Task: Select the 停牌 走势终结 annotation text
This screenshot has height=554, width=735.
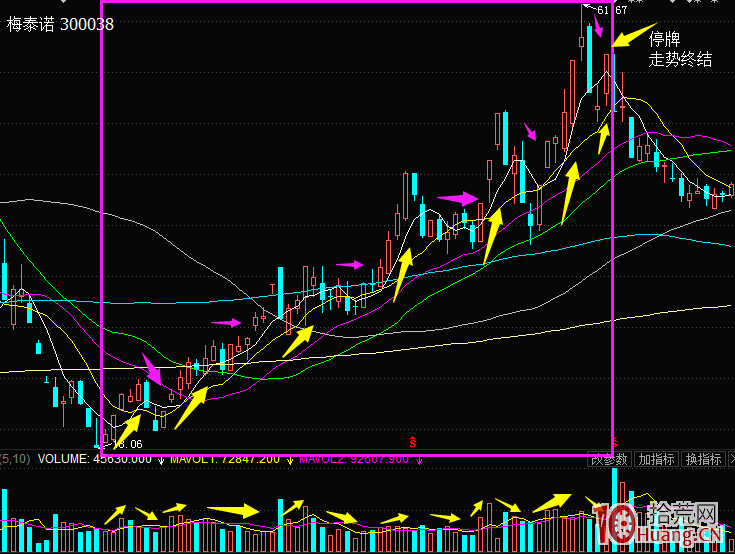Action: [x=680, y=49]
